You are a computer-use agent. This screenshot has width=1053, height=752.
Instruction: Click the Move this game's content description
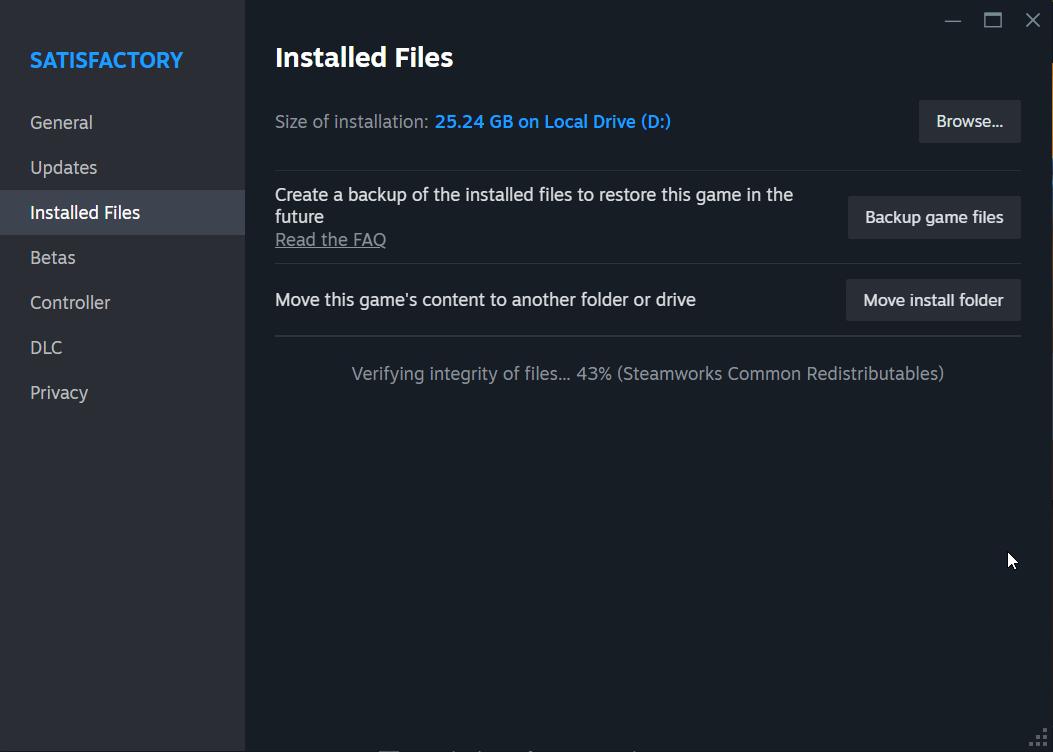tap(485, 300)
